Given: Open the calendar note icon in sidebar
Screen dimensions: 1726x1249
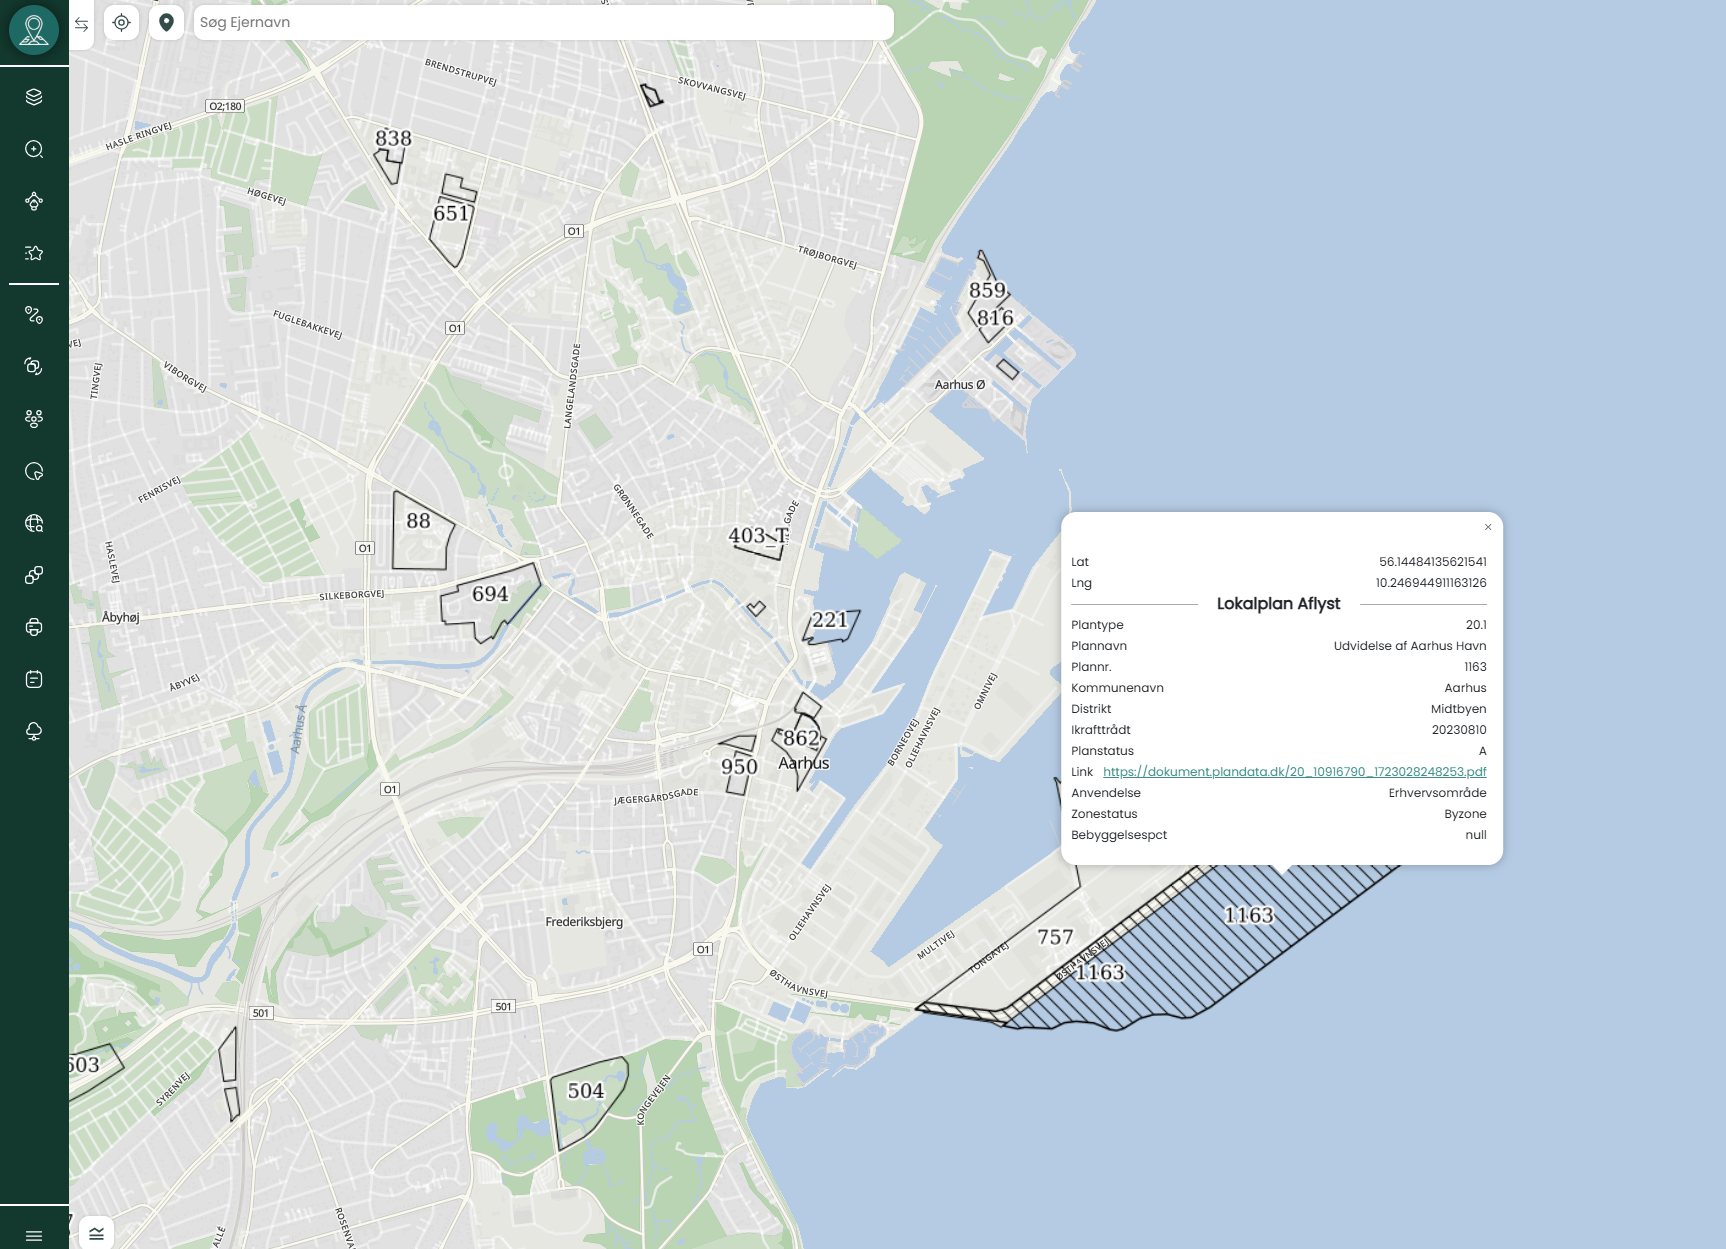Looking at the screenshot, I should pos(34,679).
